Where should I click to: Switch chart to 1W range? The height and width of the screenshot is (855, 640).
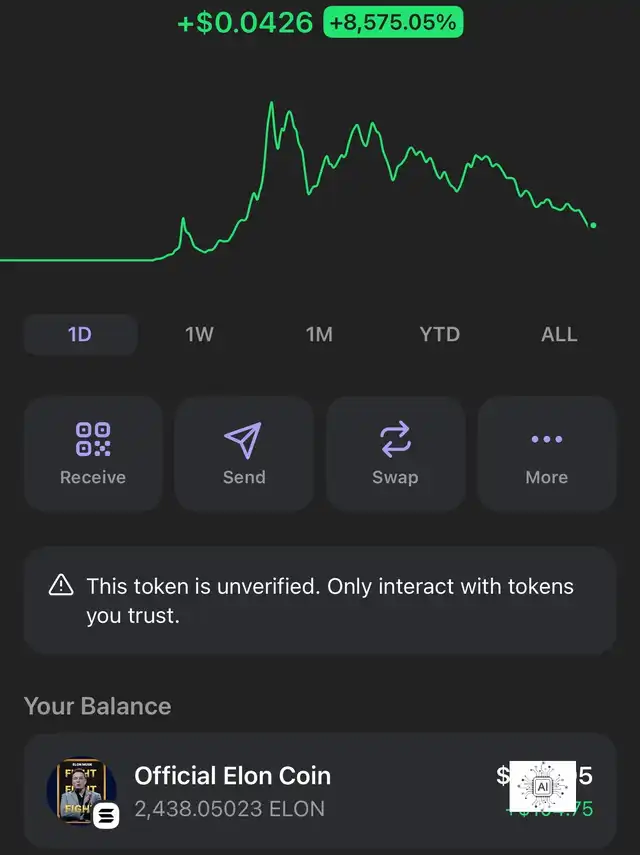200,334
